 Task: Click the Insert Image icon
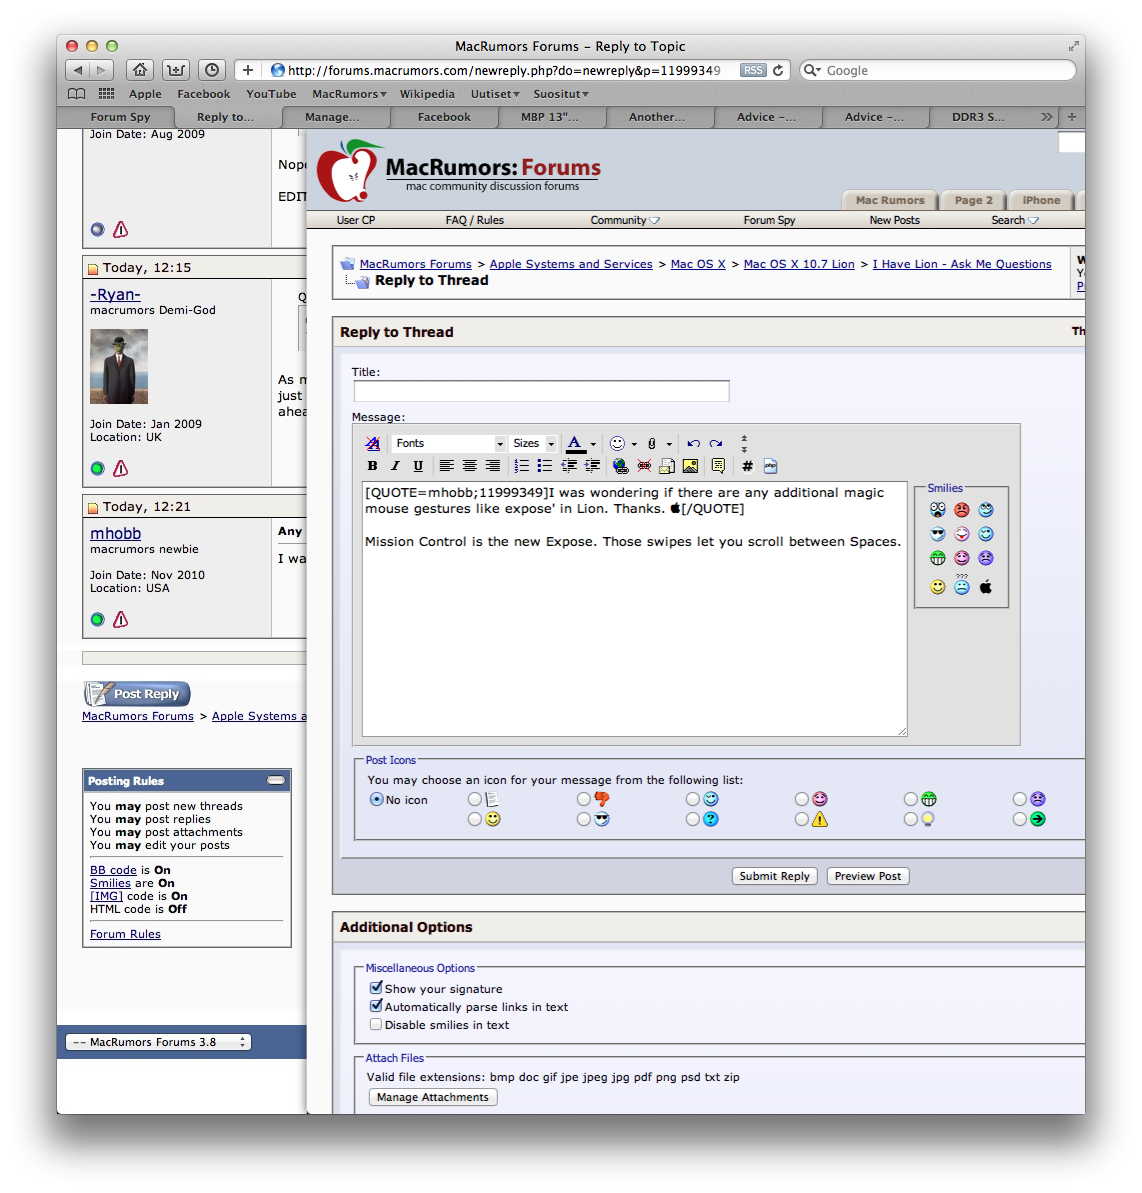click(x=690, y=466)
